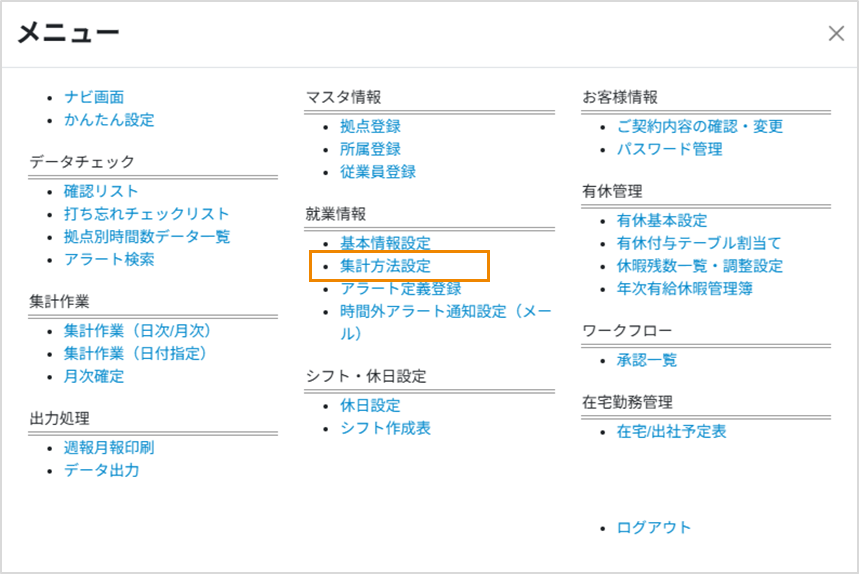
Task: Select 打ち忘れチェックリスト
Action: coord(146,214)
